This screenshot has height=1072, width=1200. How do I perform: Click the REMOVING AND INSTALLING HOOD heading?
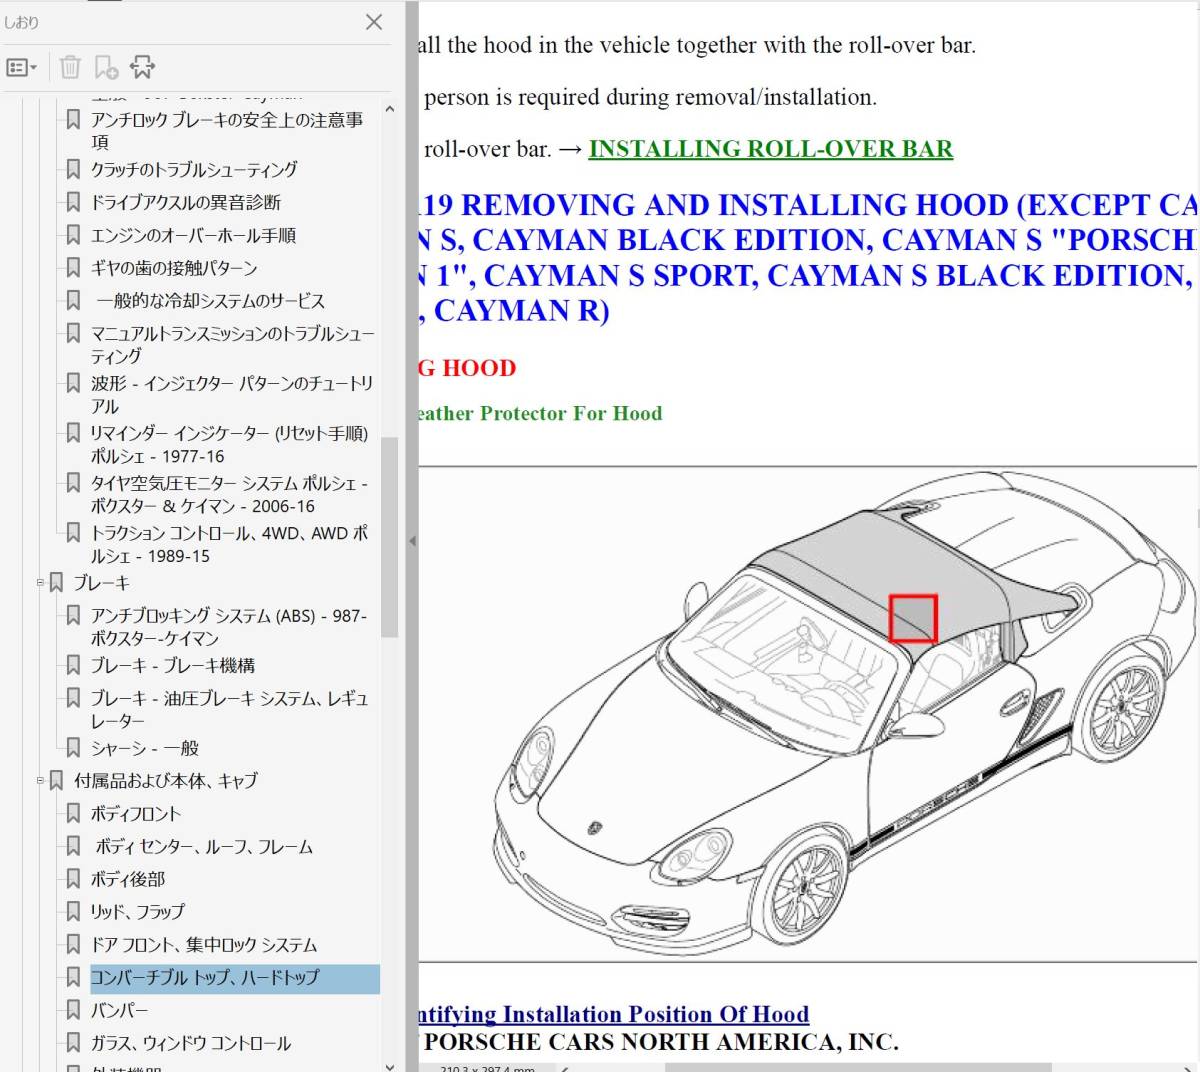pyautogui.click(x=808, y=258)
